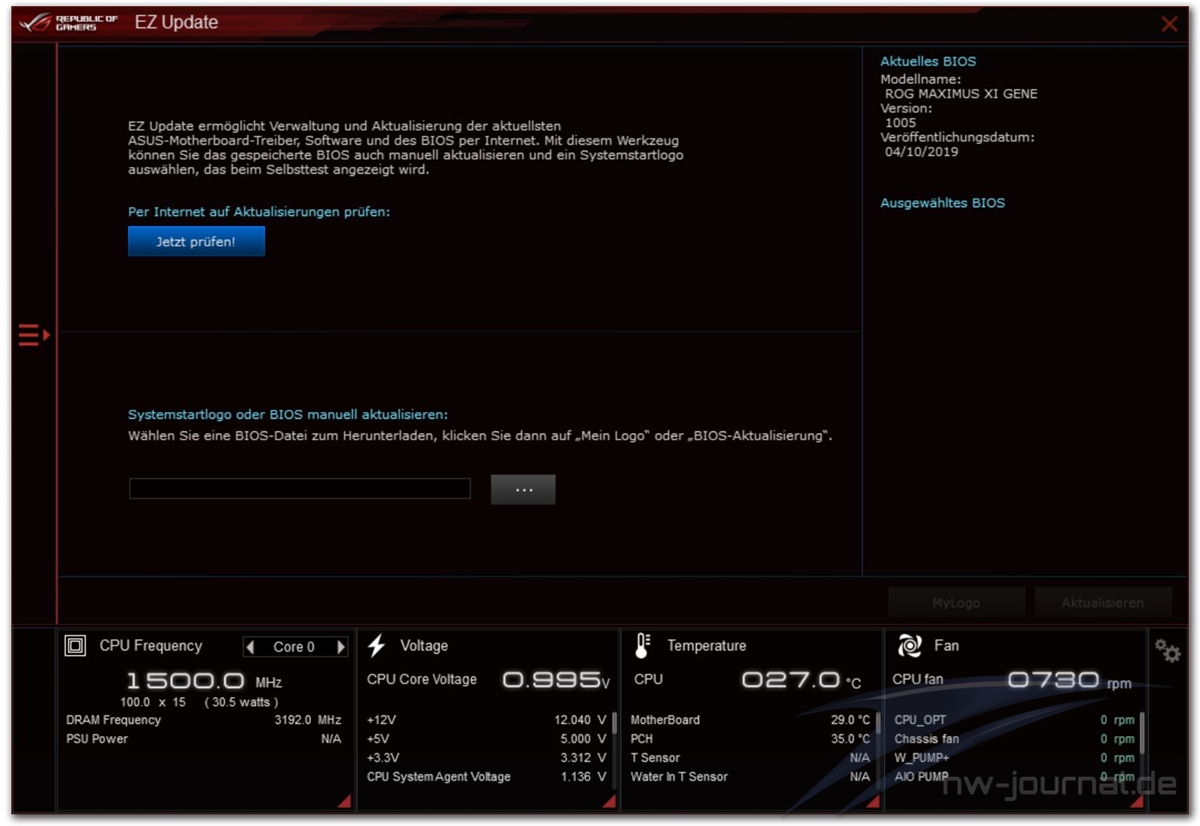Click the MyLogo button
This screenshot has height=826, width=1200.
click(956, 603)
